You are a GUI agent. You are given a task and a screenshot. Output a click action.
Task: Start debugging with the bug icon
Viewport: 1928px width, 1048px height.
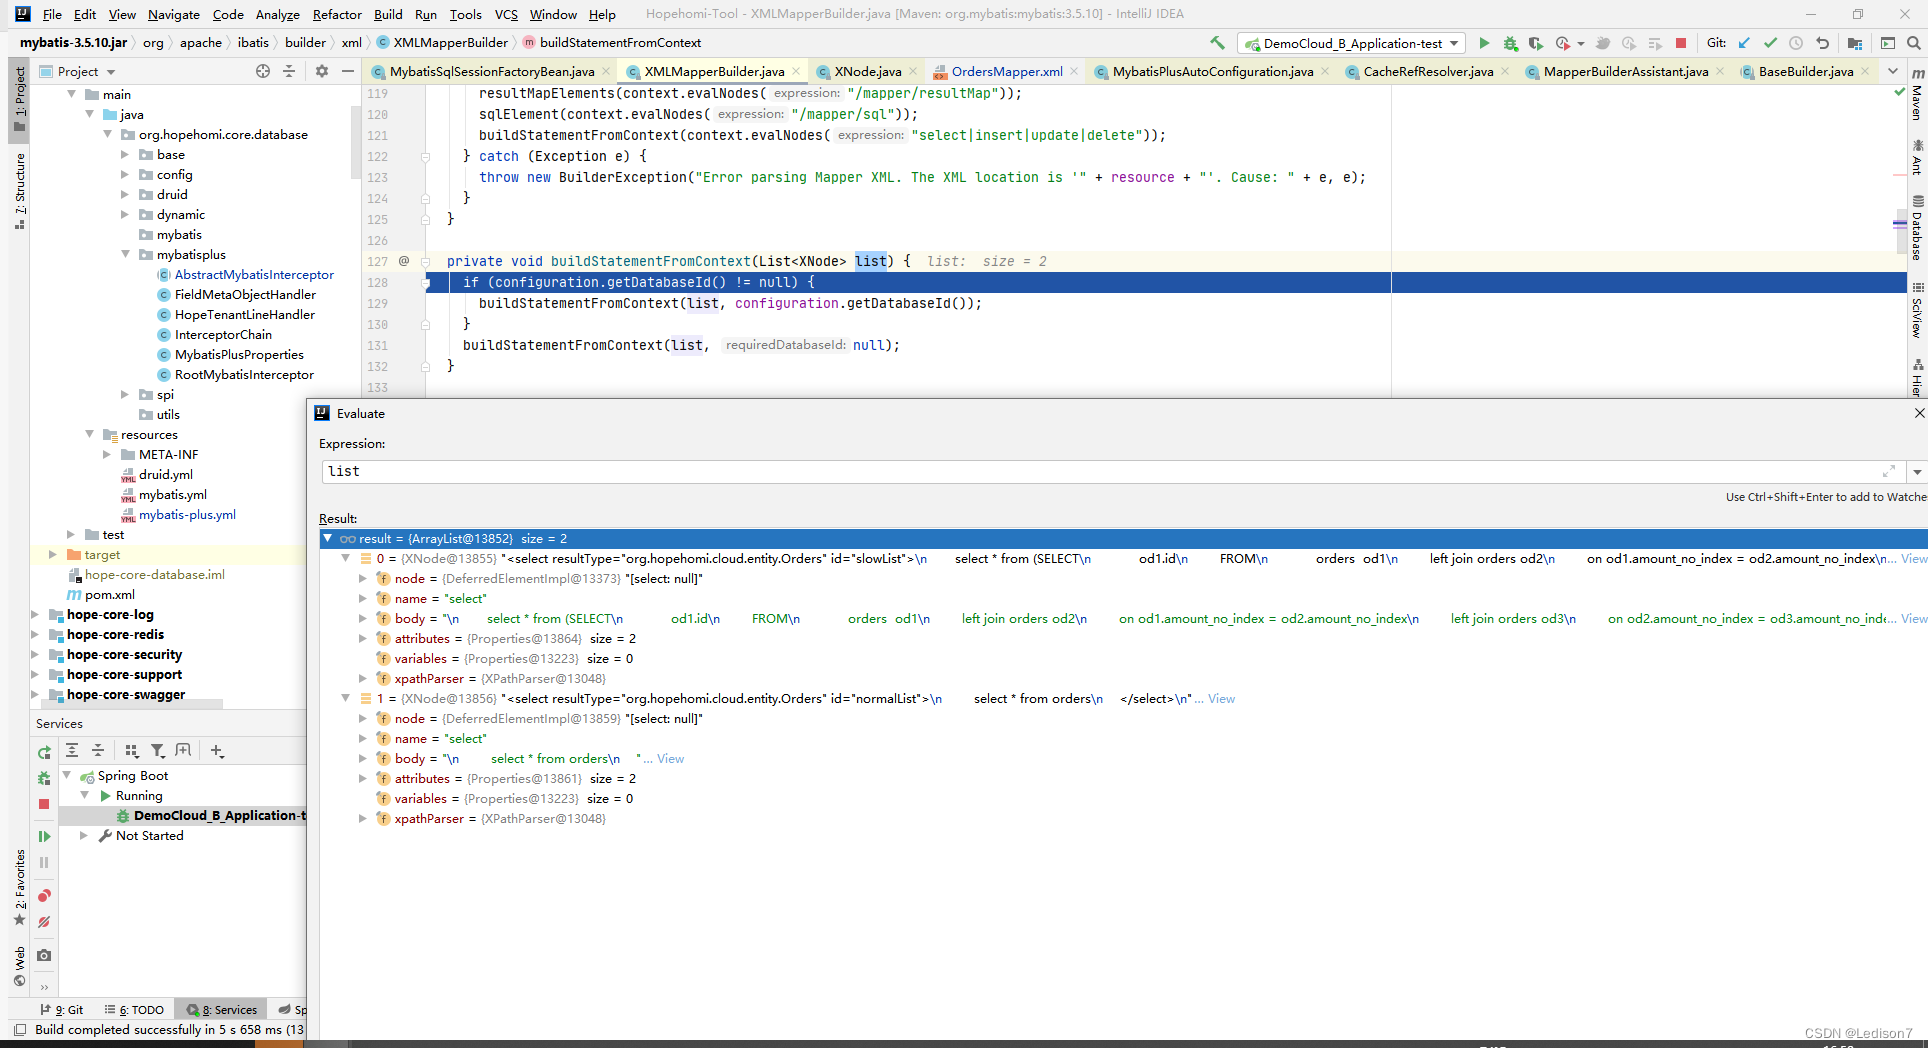(1510, 43)
